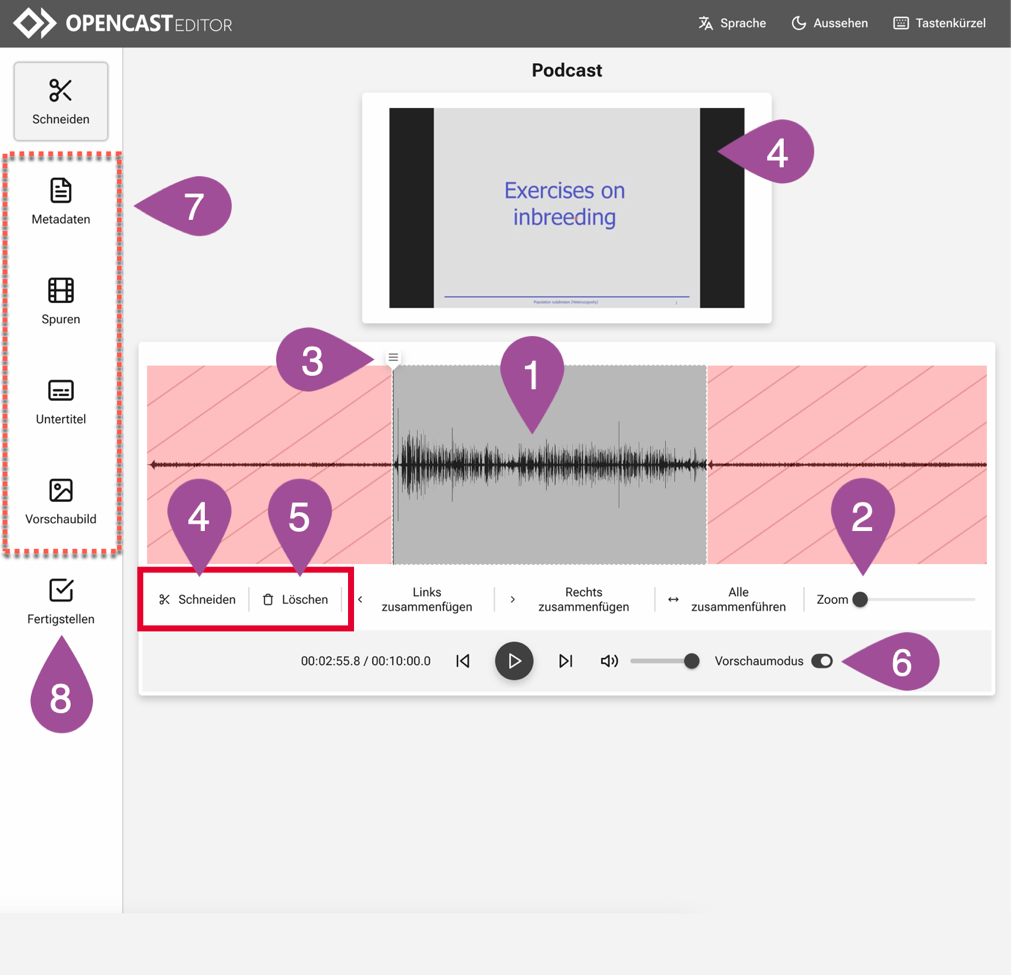Click the OPENCAST Editor logo
Screen dimensions: 1012x976
122,23
